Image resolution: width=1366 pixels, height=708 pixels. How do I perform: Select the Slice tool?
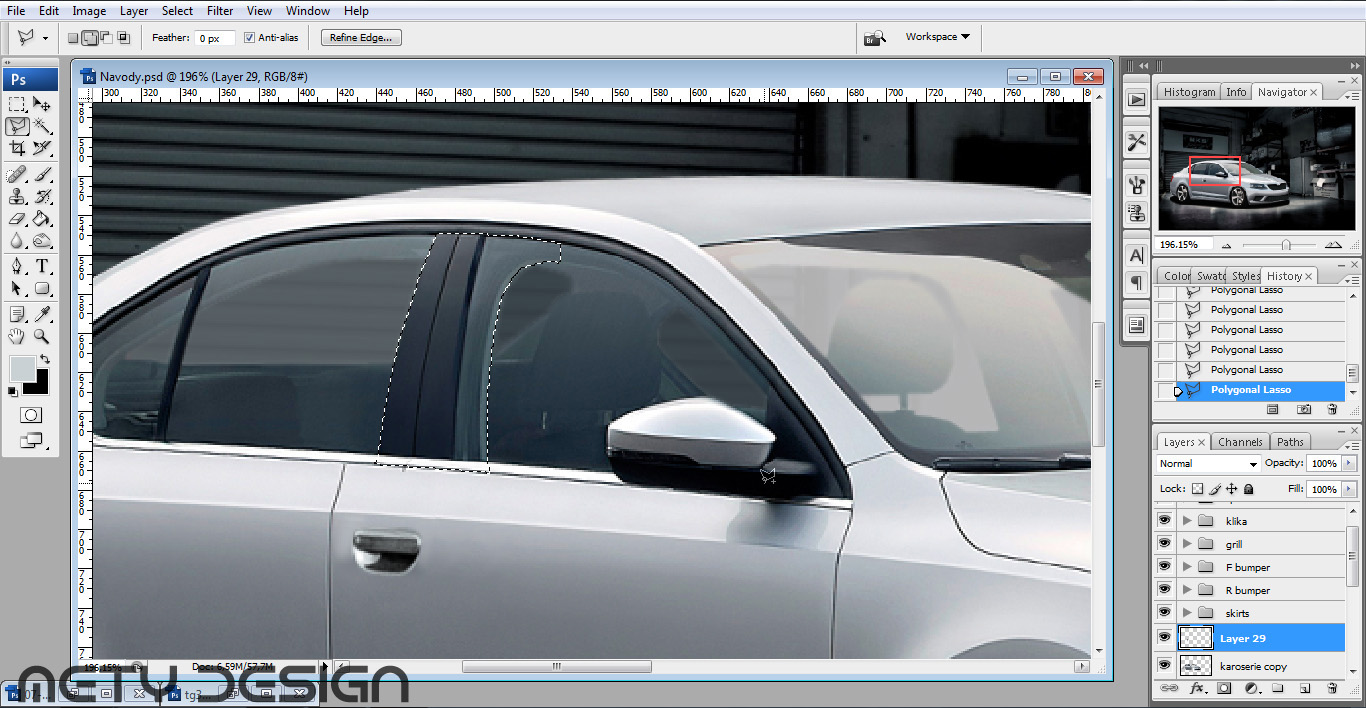tap(42, 148)
